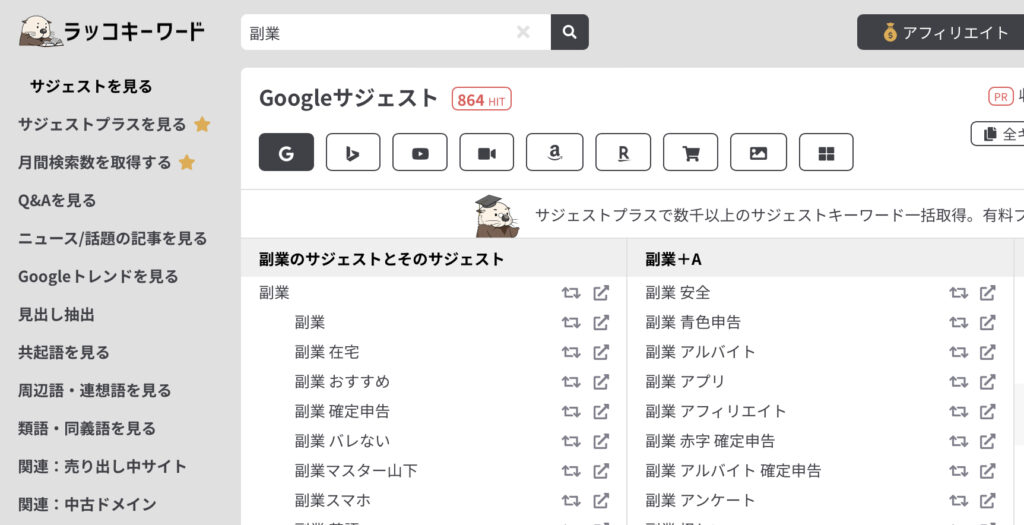1024x525 pixels.
Task: Click the 副業 アプリ keyword text
Action: point(685,381)
